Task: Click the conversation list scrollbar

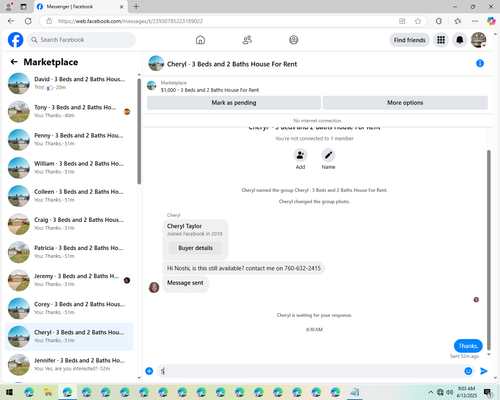Action: [139, 131]
